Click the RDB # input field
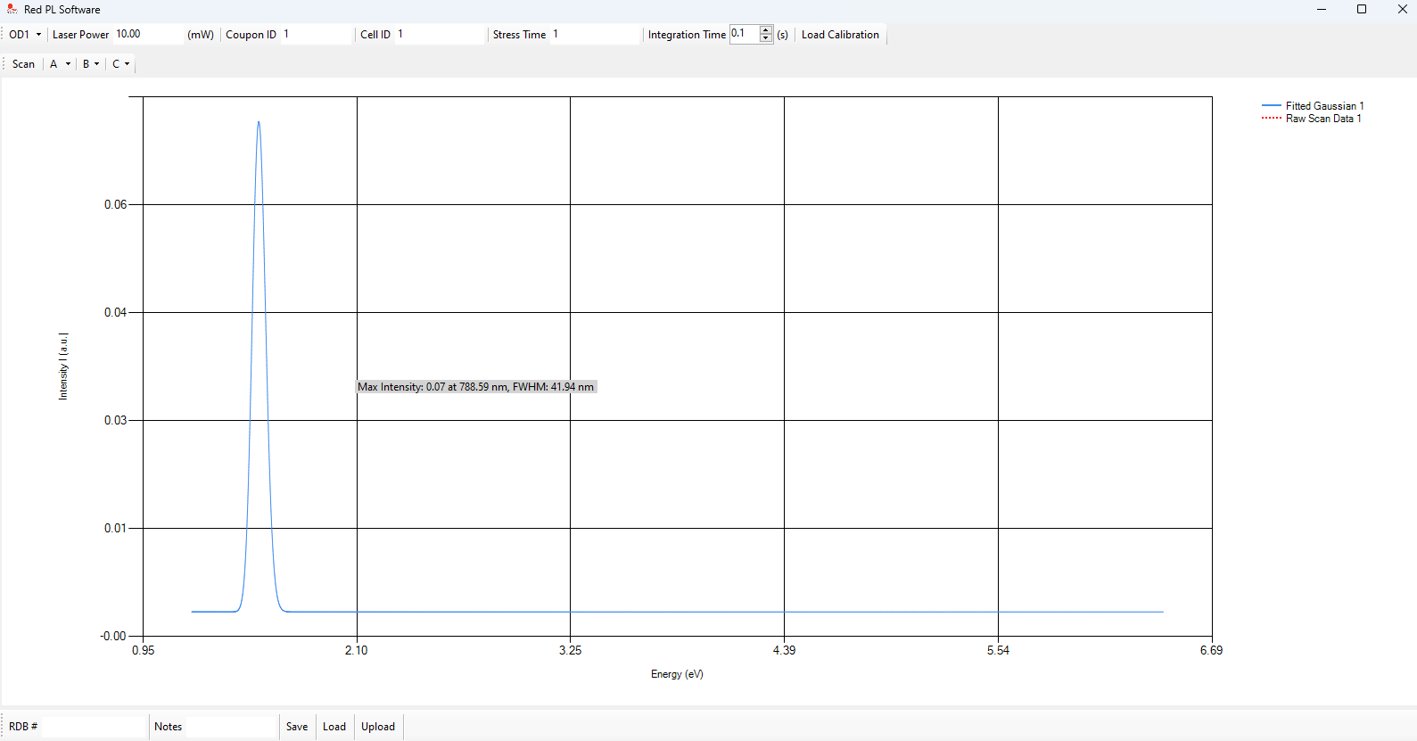The image size is (1417, 741). [93, 727]
